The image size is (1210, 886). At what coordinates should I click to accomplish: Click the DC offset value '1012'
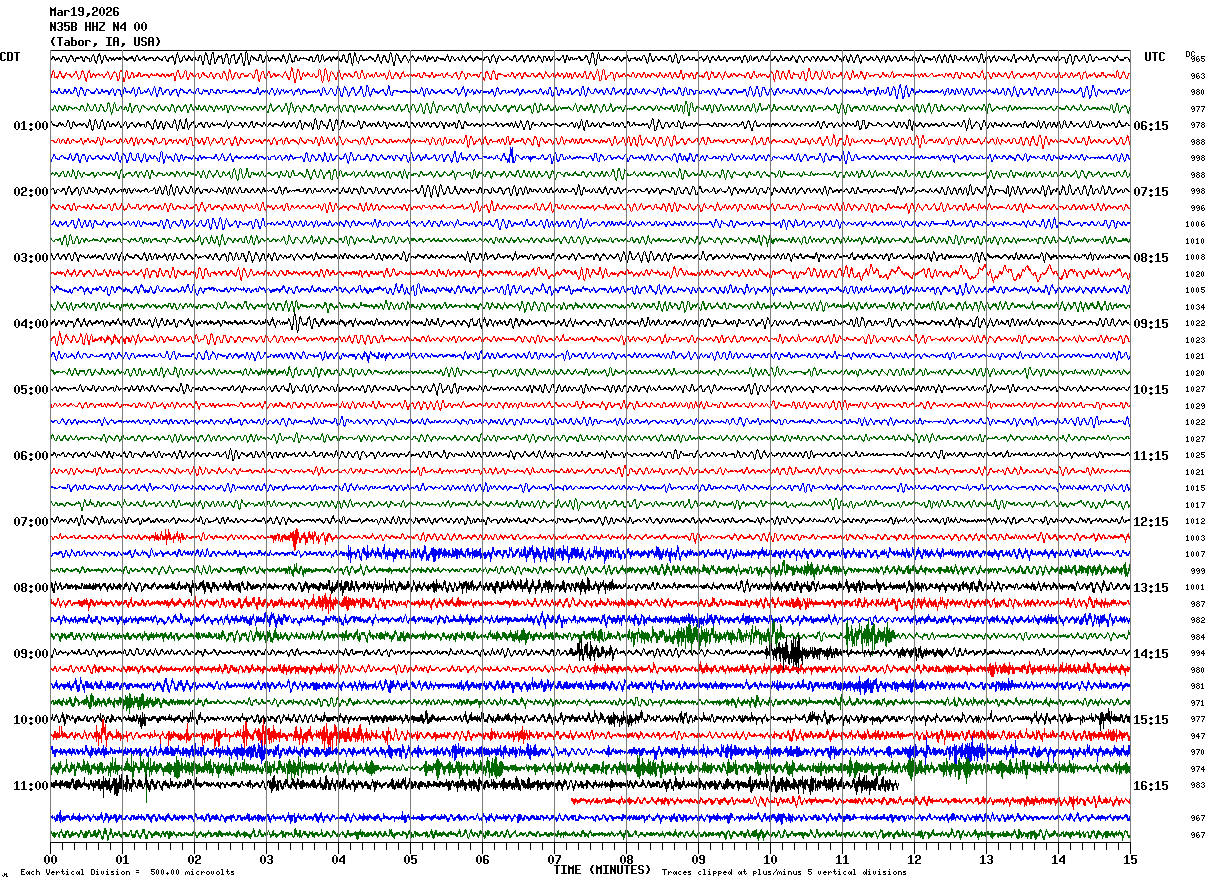click(x=1195, y=522)
